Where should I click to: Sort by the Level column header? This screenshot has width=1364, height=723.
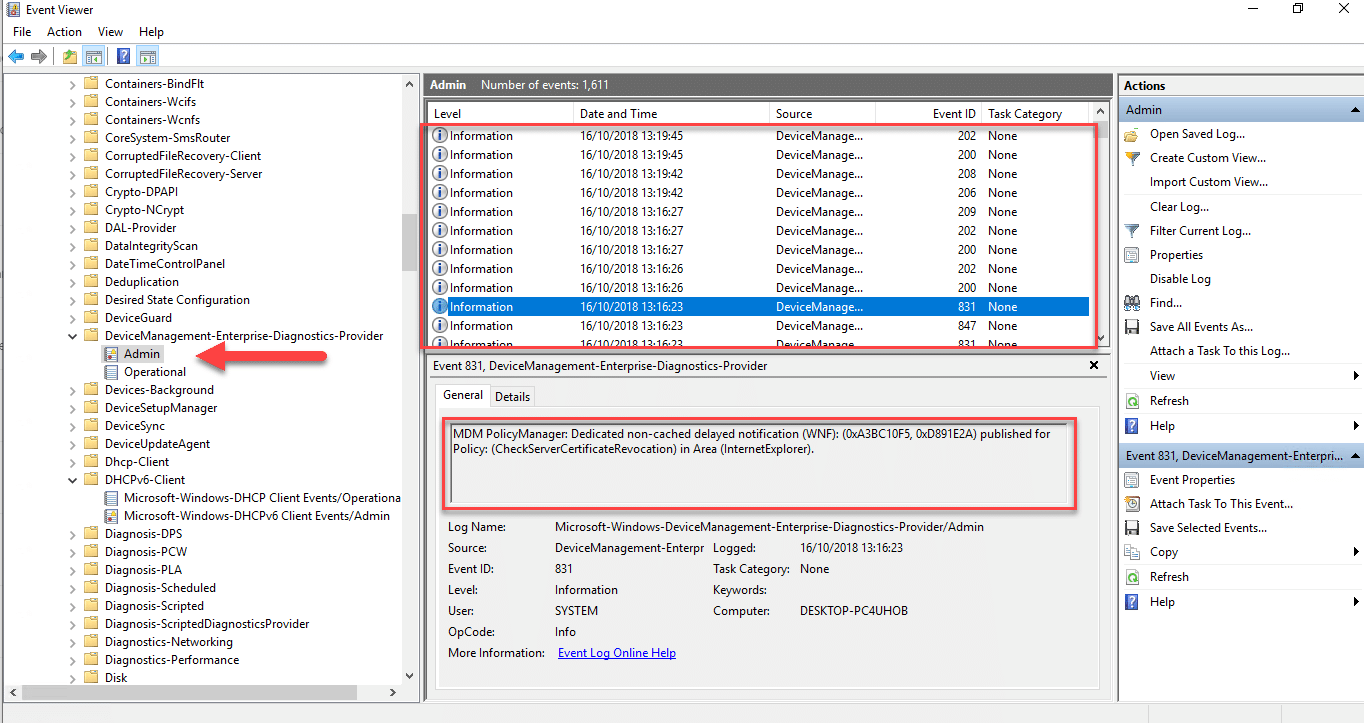[x=501, y=114]
